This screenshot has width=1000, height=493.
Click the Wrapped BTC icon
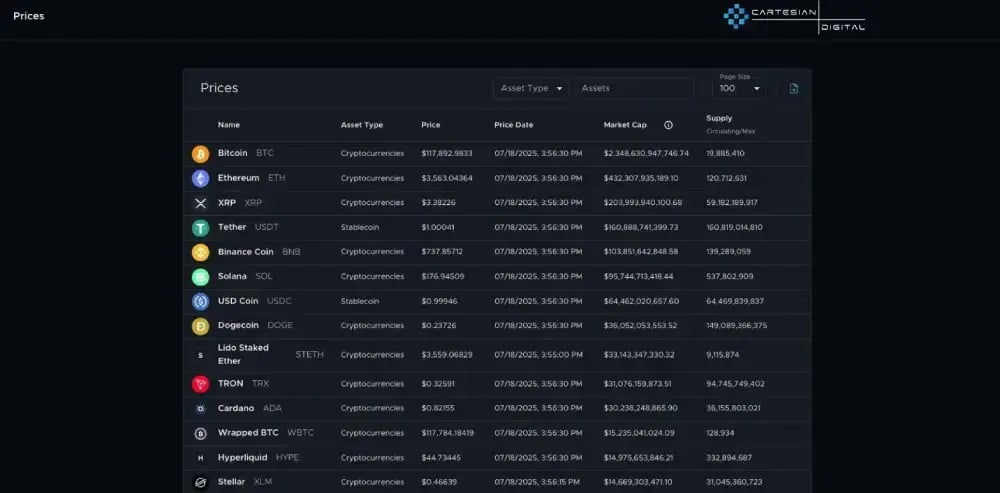coord(200,433)
